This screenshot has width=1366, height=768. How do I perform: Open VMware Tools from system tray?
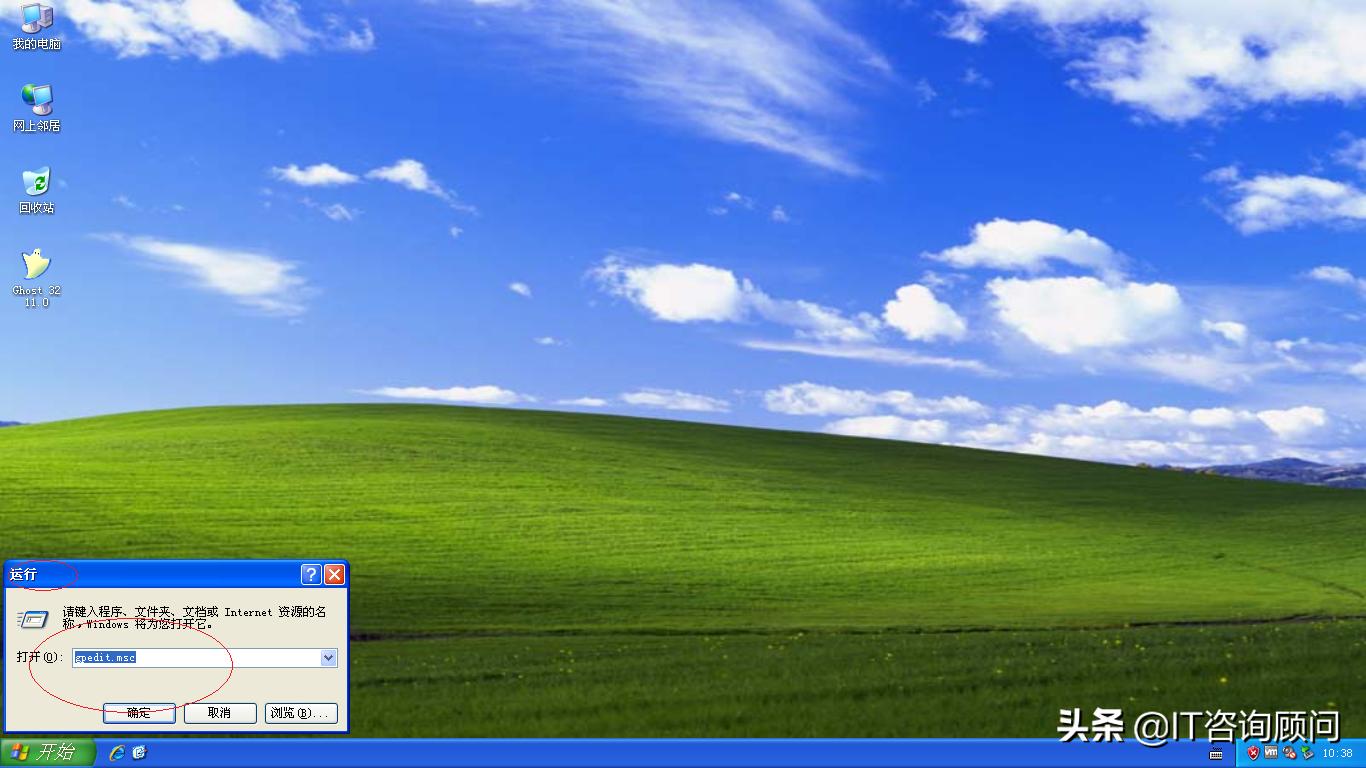[x=1271, y=753]
